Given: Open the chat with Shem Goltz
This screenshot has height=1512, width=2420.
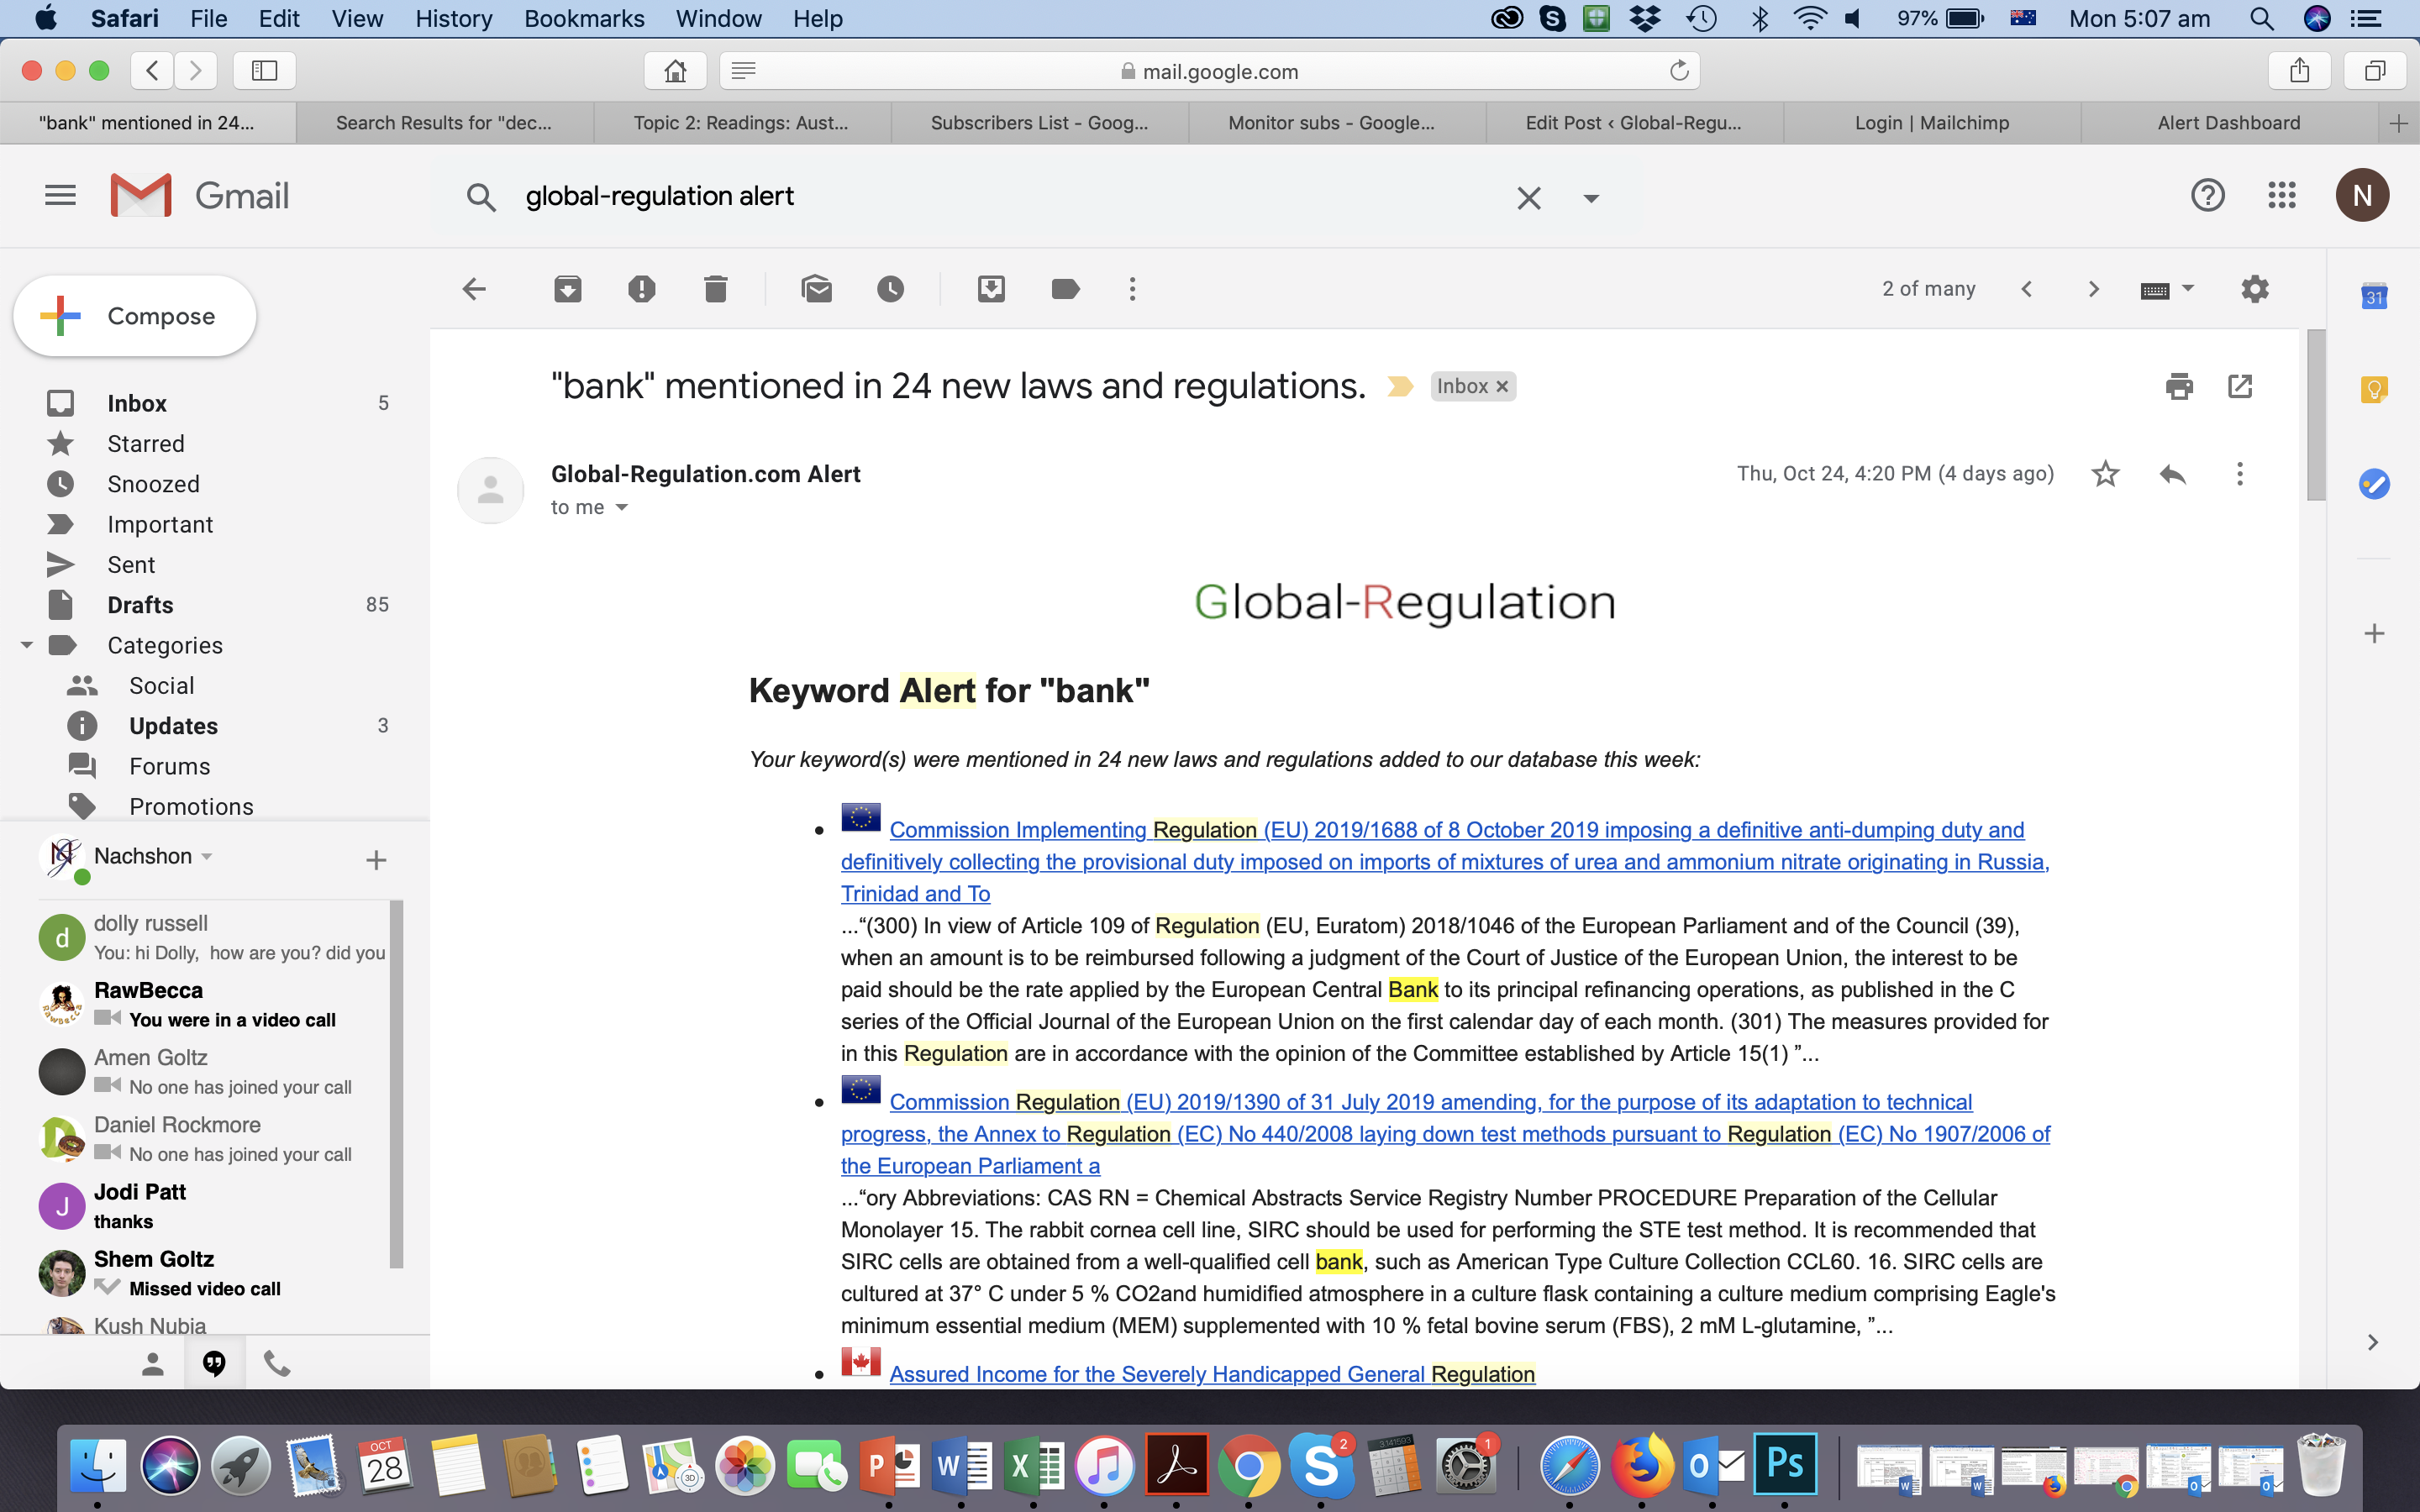Looking at the screenshot, I should pos(212,1273).
